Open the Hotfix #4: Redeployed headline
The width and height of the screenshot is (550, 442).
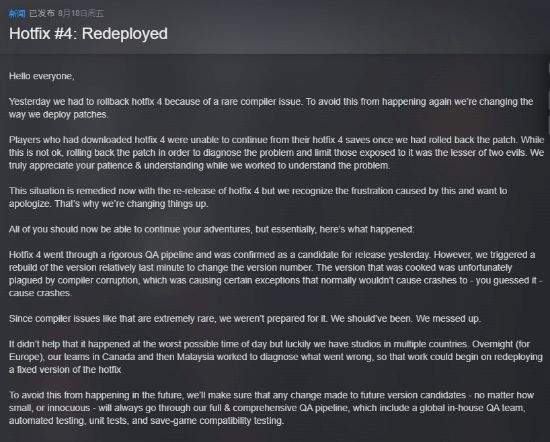coord(88,34)
